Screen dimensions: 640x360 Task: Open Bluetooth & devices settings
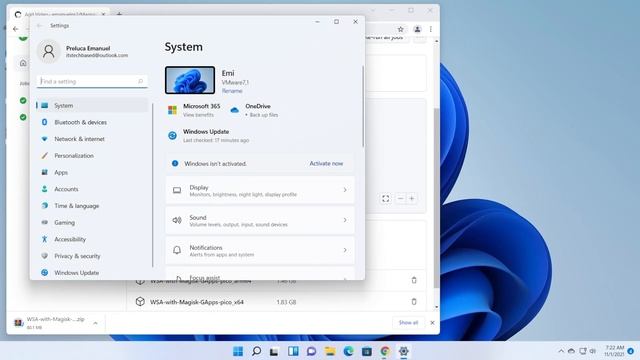point(92,122)
